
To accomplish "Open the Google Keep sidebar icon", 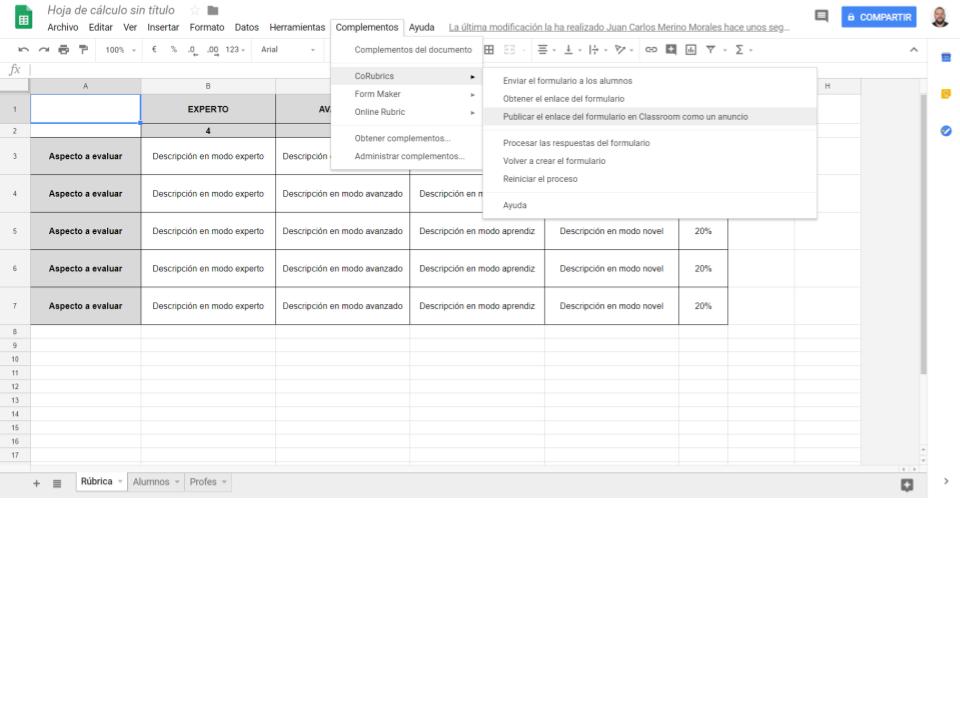I will click(946, 94).
